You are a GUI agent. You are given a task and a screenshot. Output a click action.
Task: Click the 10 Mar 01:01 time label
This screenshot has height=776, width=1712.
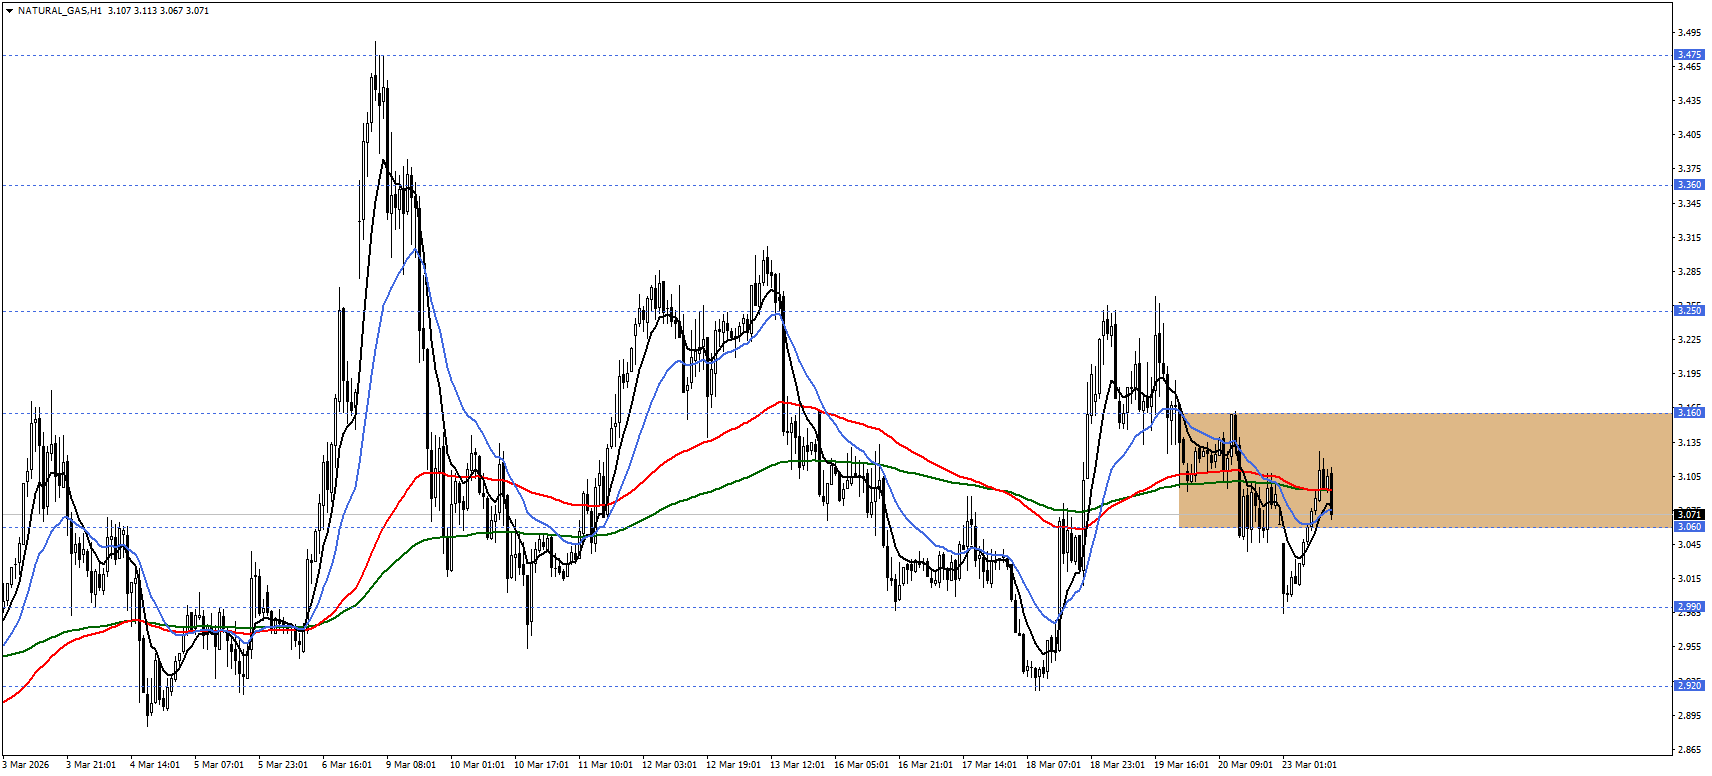(477, 765)
